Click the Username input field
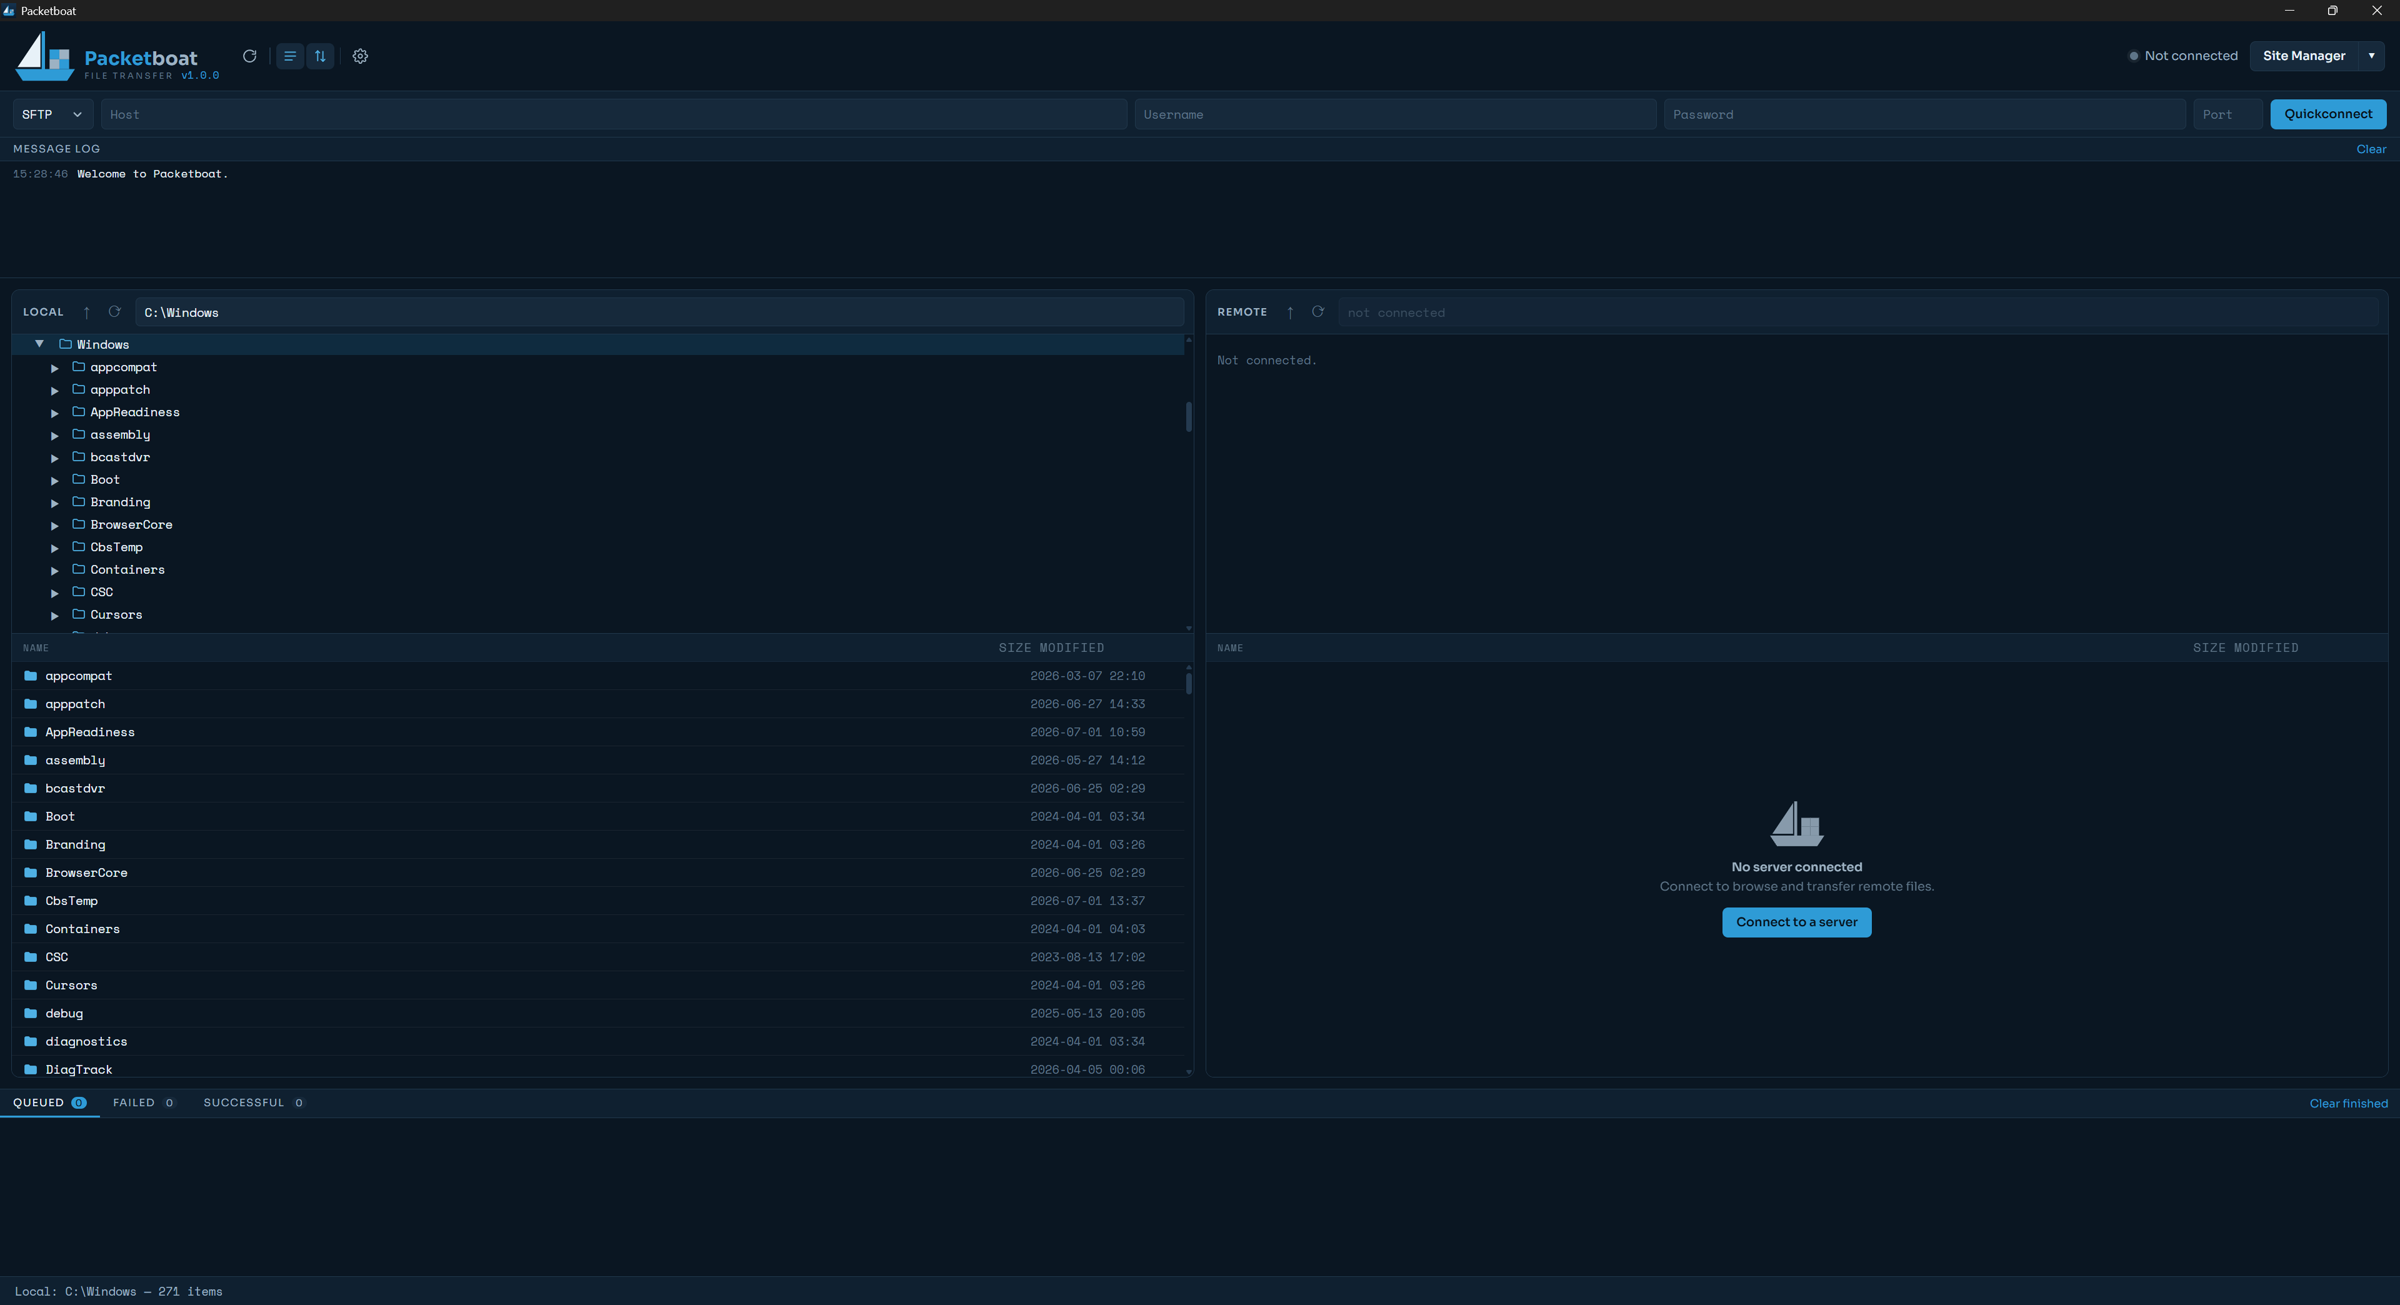Viewport: 2400px width, 1305px height. (1395, 114)
